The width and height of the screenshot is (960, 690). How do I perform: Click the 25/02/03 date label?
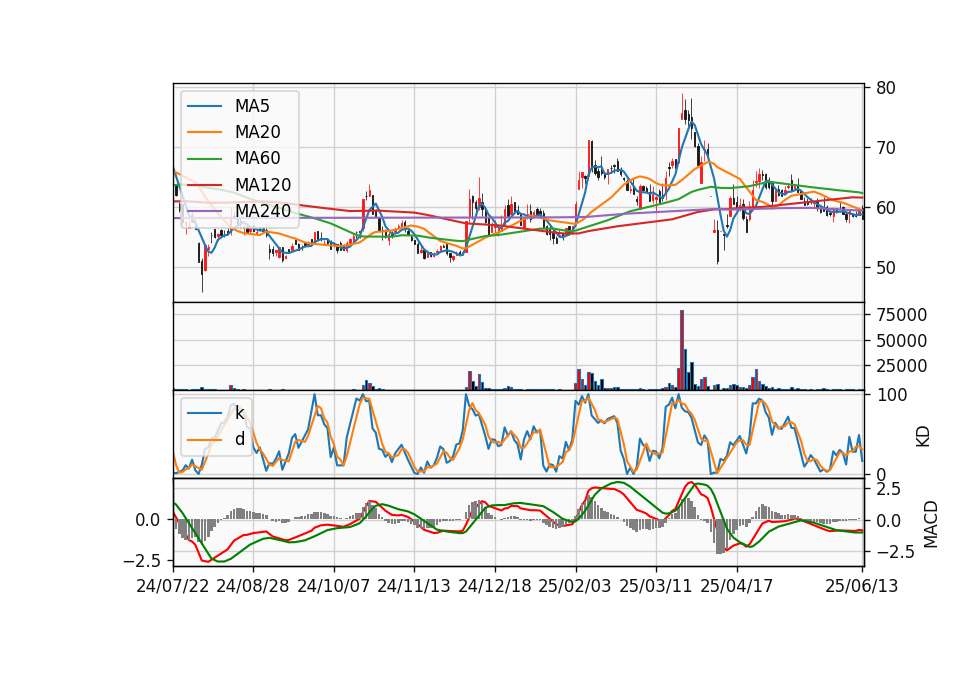click(x=575, y=587)
